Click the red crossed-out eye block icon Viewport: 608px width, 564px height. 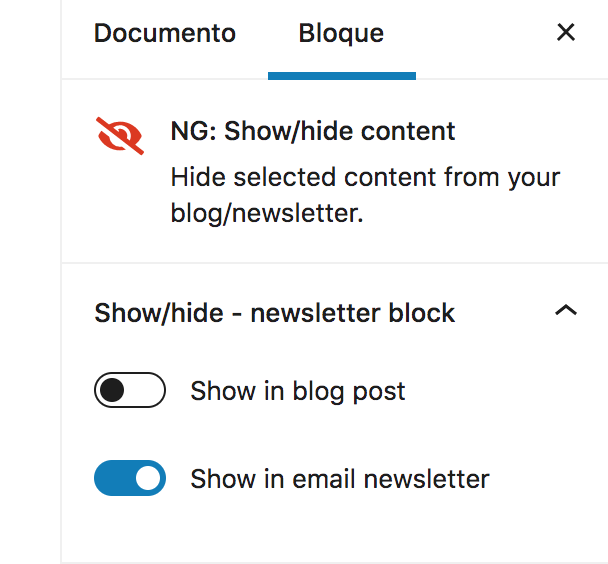point(120,136)
